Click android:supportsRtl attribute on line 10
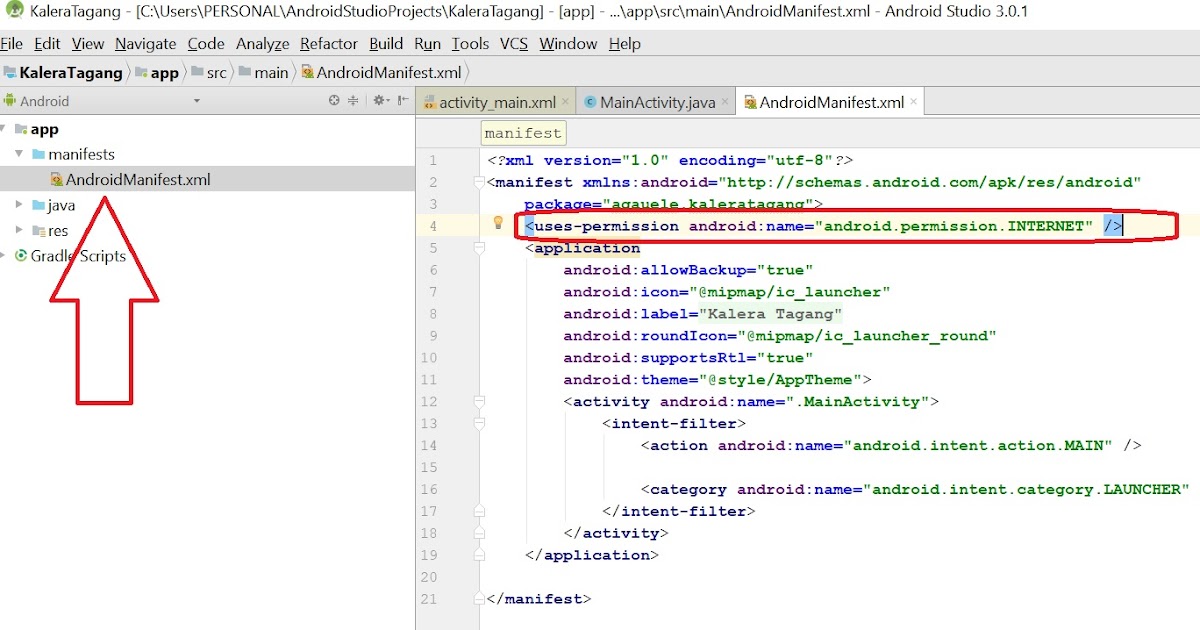Image resolution: width=1200 pixels, height=630 pixels. coord(655,358)
